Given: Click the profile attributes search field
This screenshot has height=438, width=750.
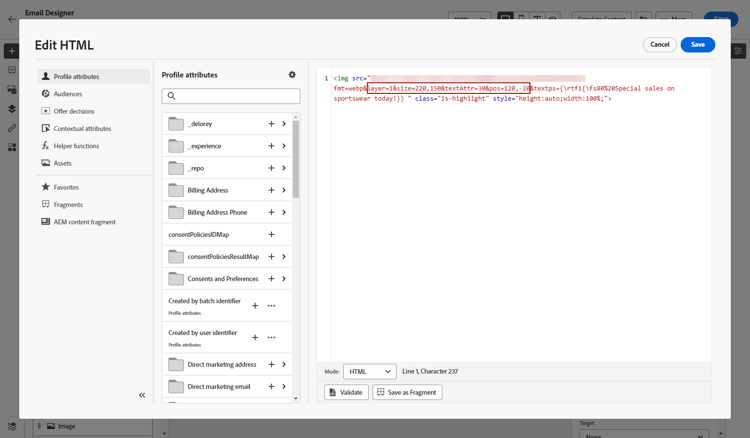Looking at the screenshot, I should (x=231, y=96).
